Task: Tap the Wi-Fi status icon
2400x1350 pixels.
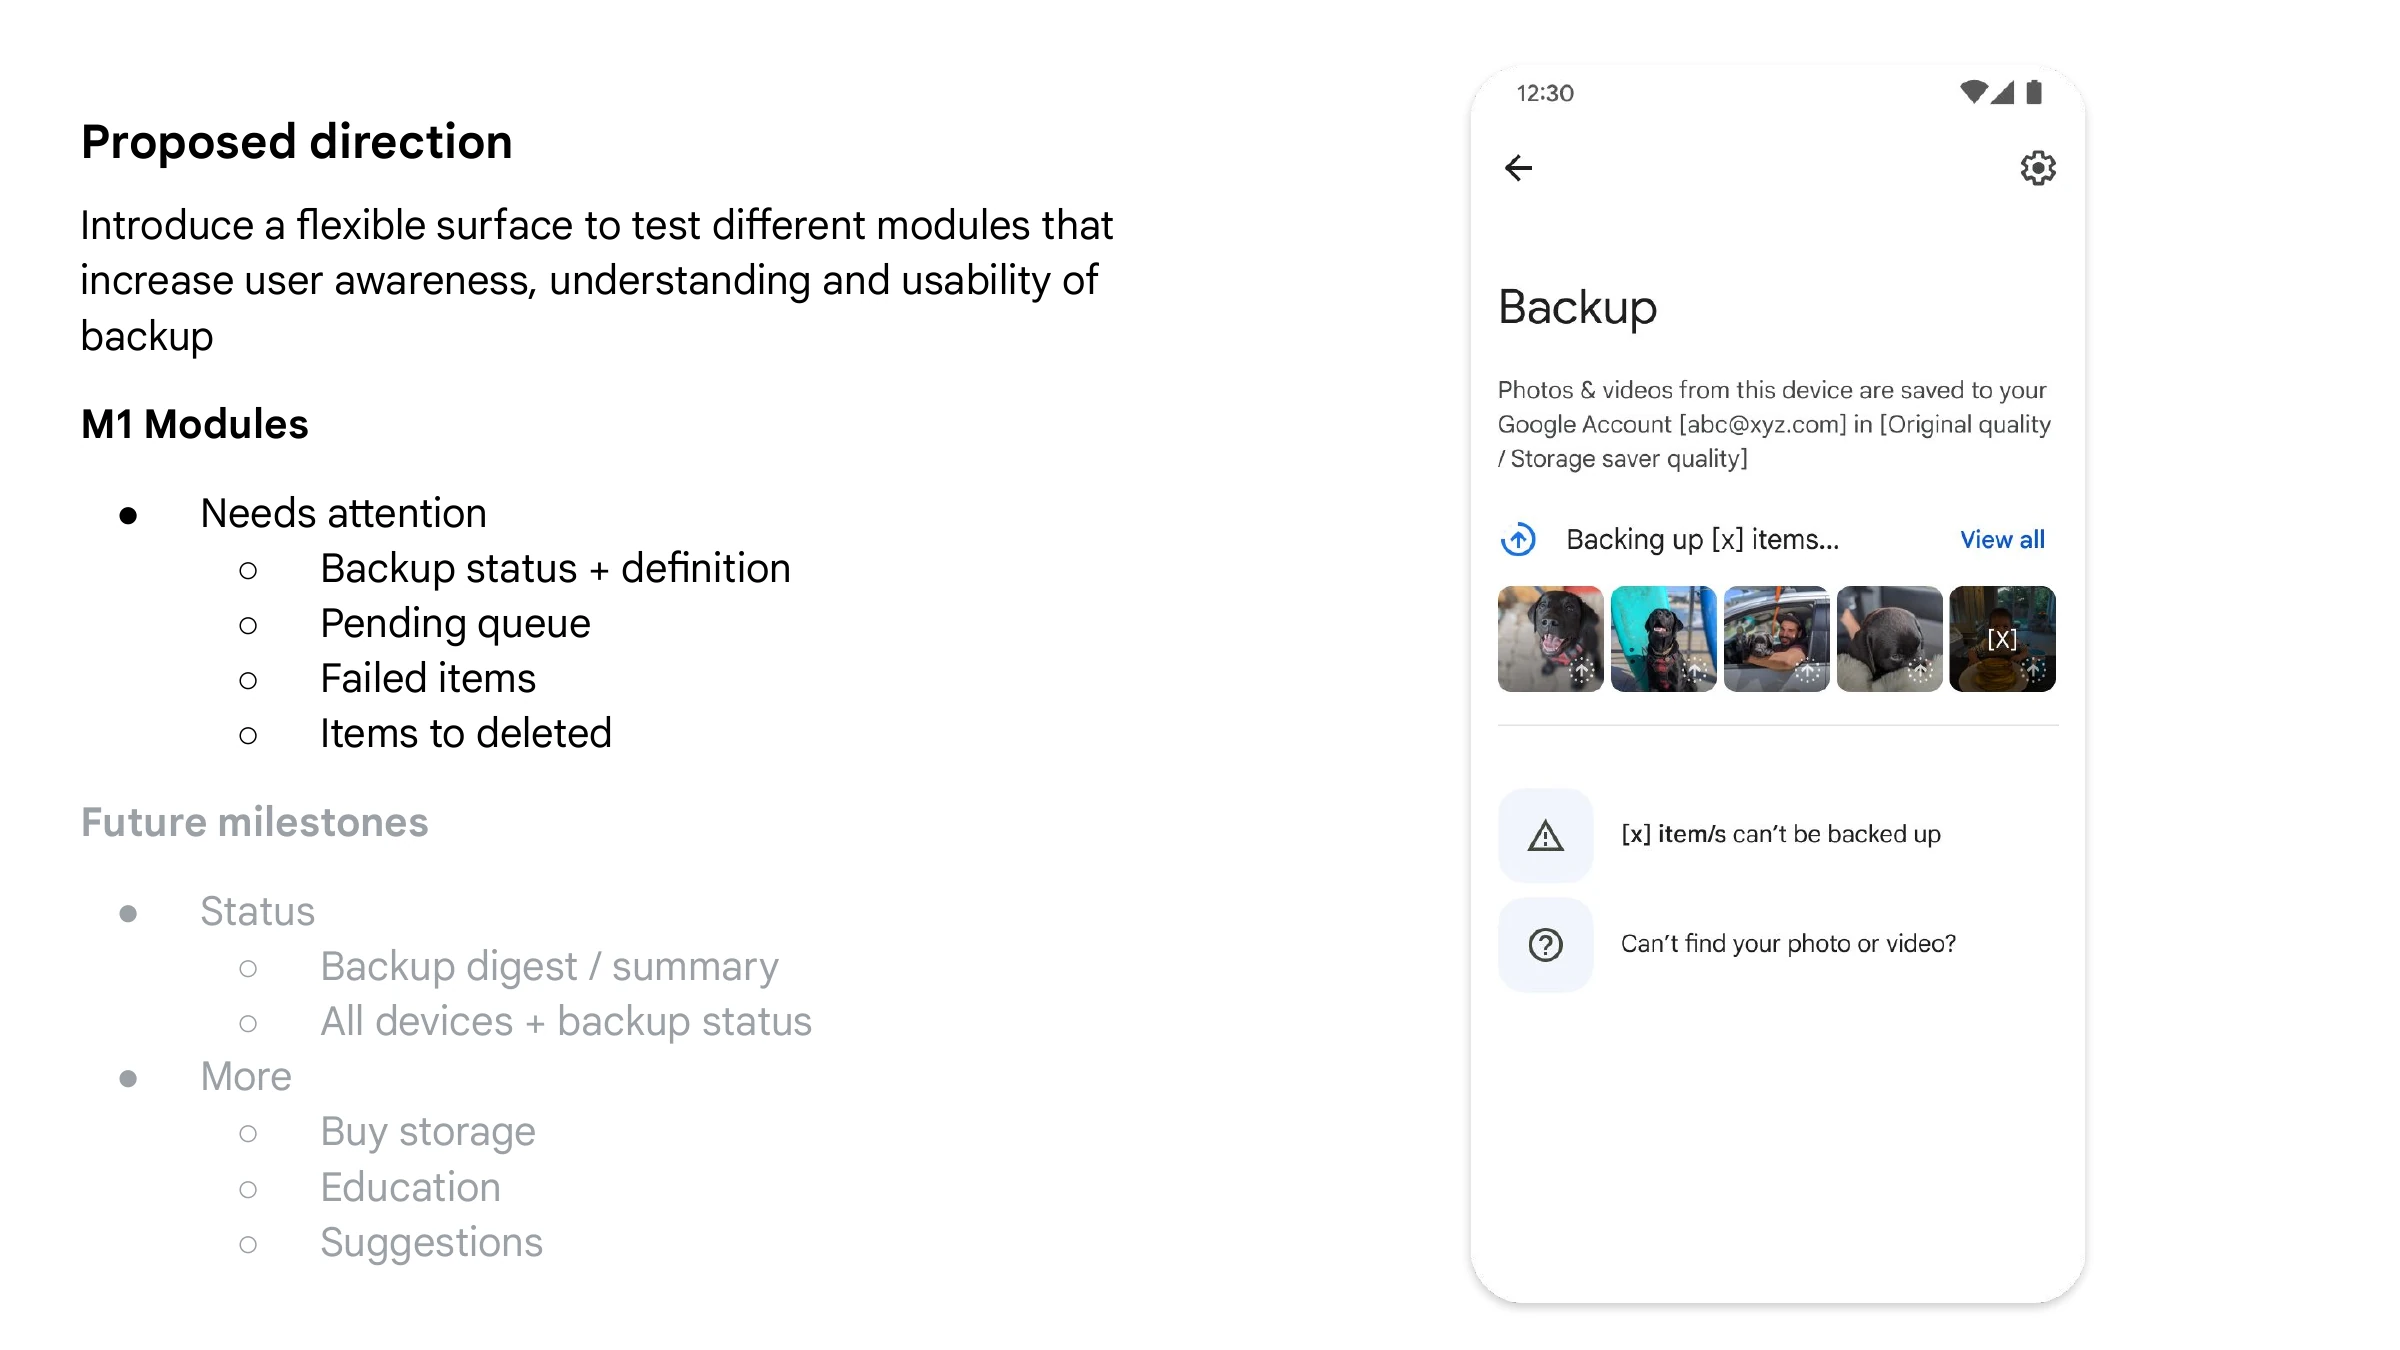Action: coord(1973,92)
